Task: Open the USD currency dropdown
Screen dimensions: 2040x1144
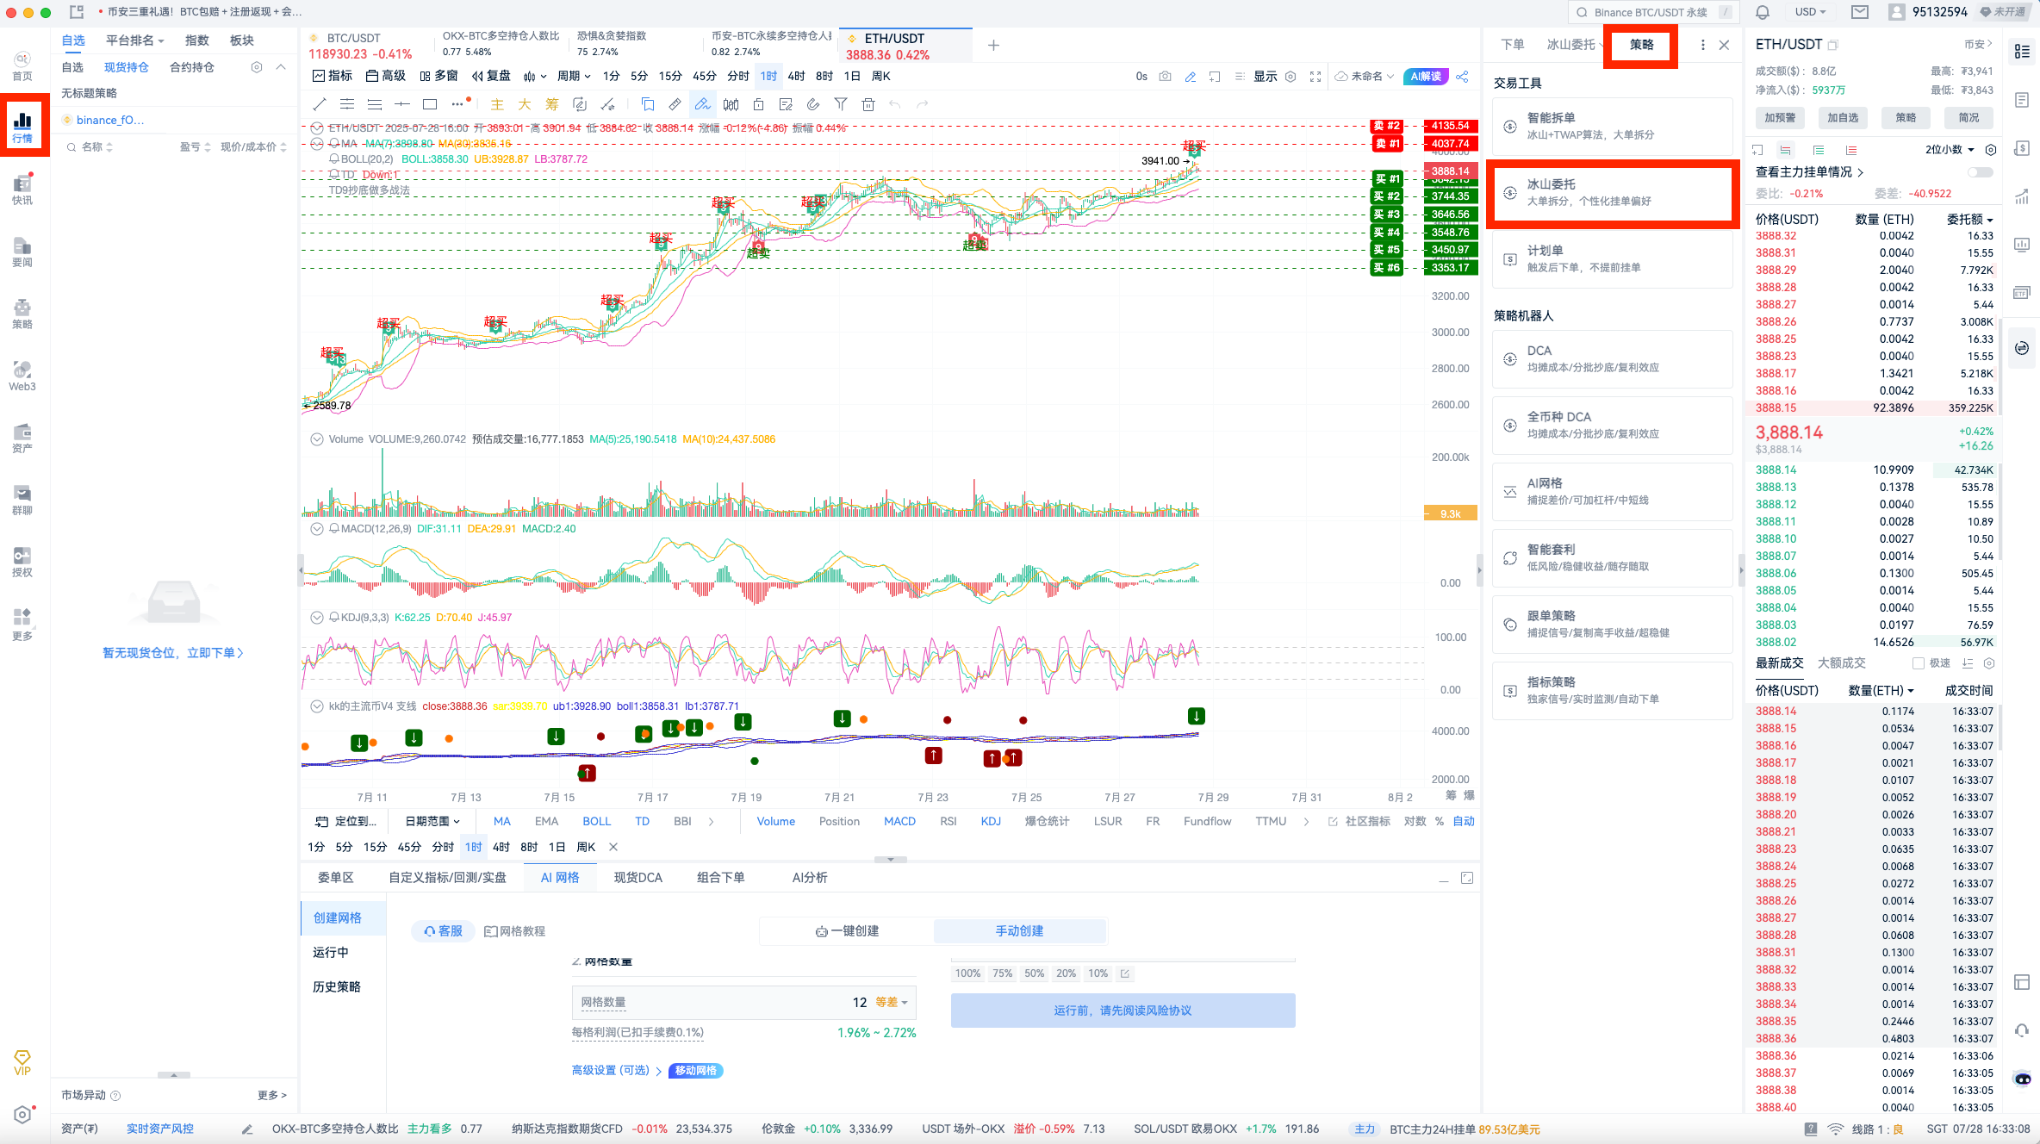Action: pyautogui.click(x=1810, y=12)
